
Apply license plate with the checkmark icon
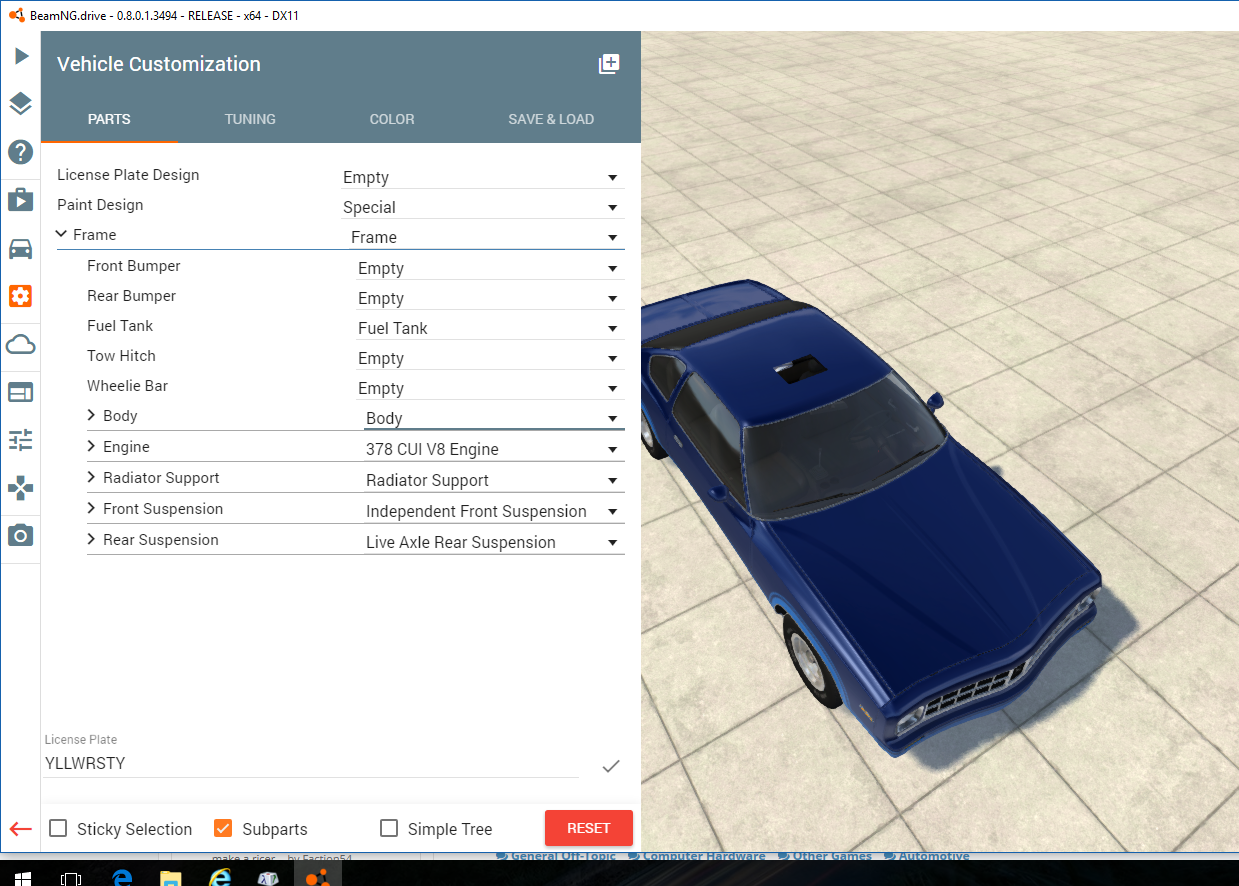[611, 766]
